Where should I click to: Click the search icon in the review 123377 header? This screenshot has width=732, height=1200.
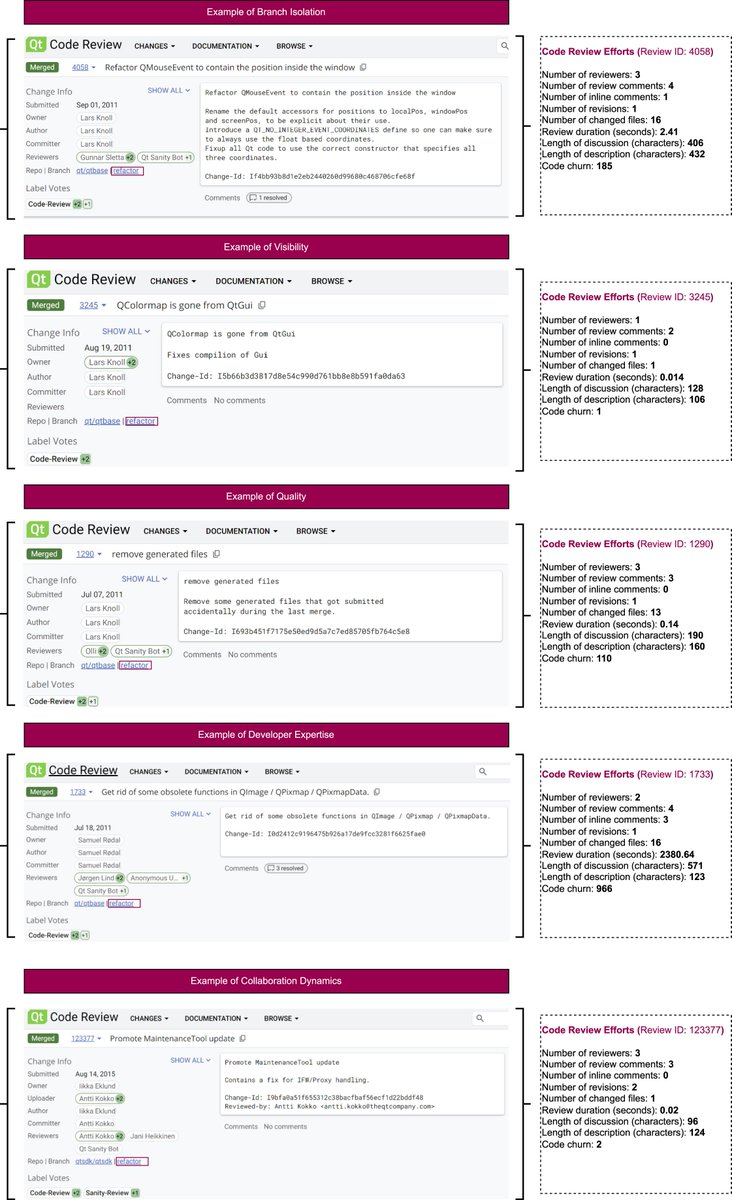[482, 1018]
